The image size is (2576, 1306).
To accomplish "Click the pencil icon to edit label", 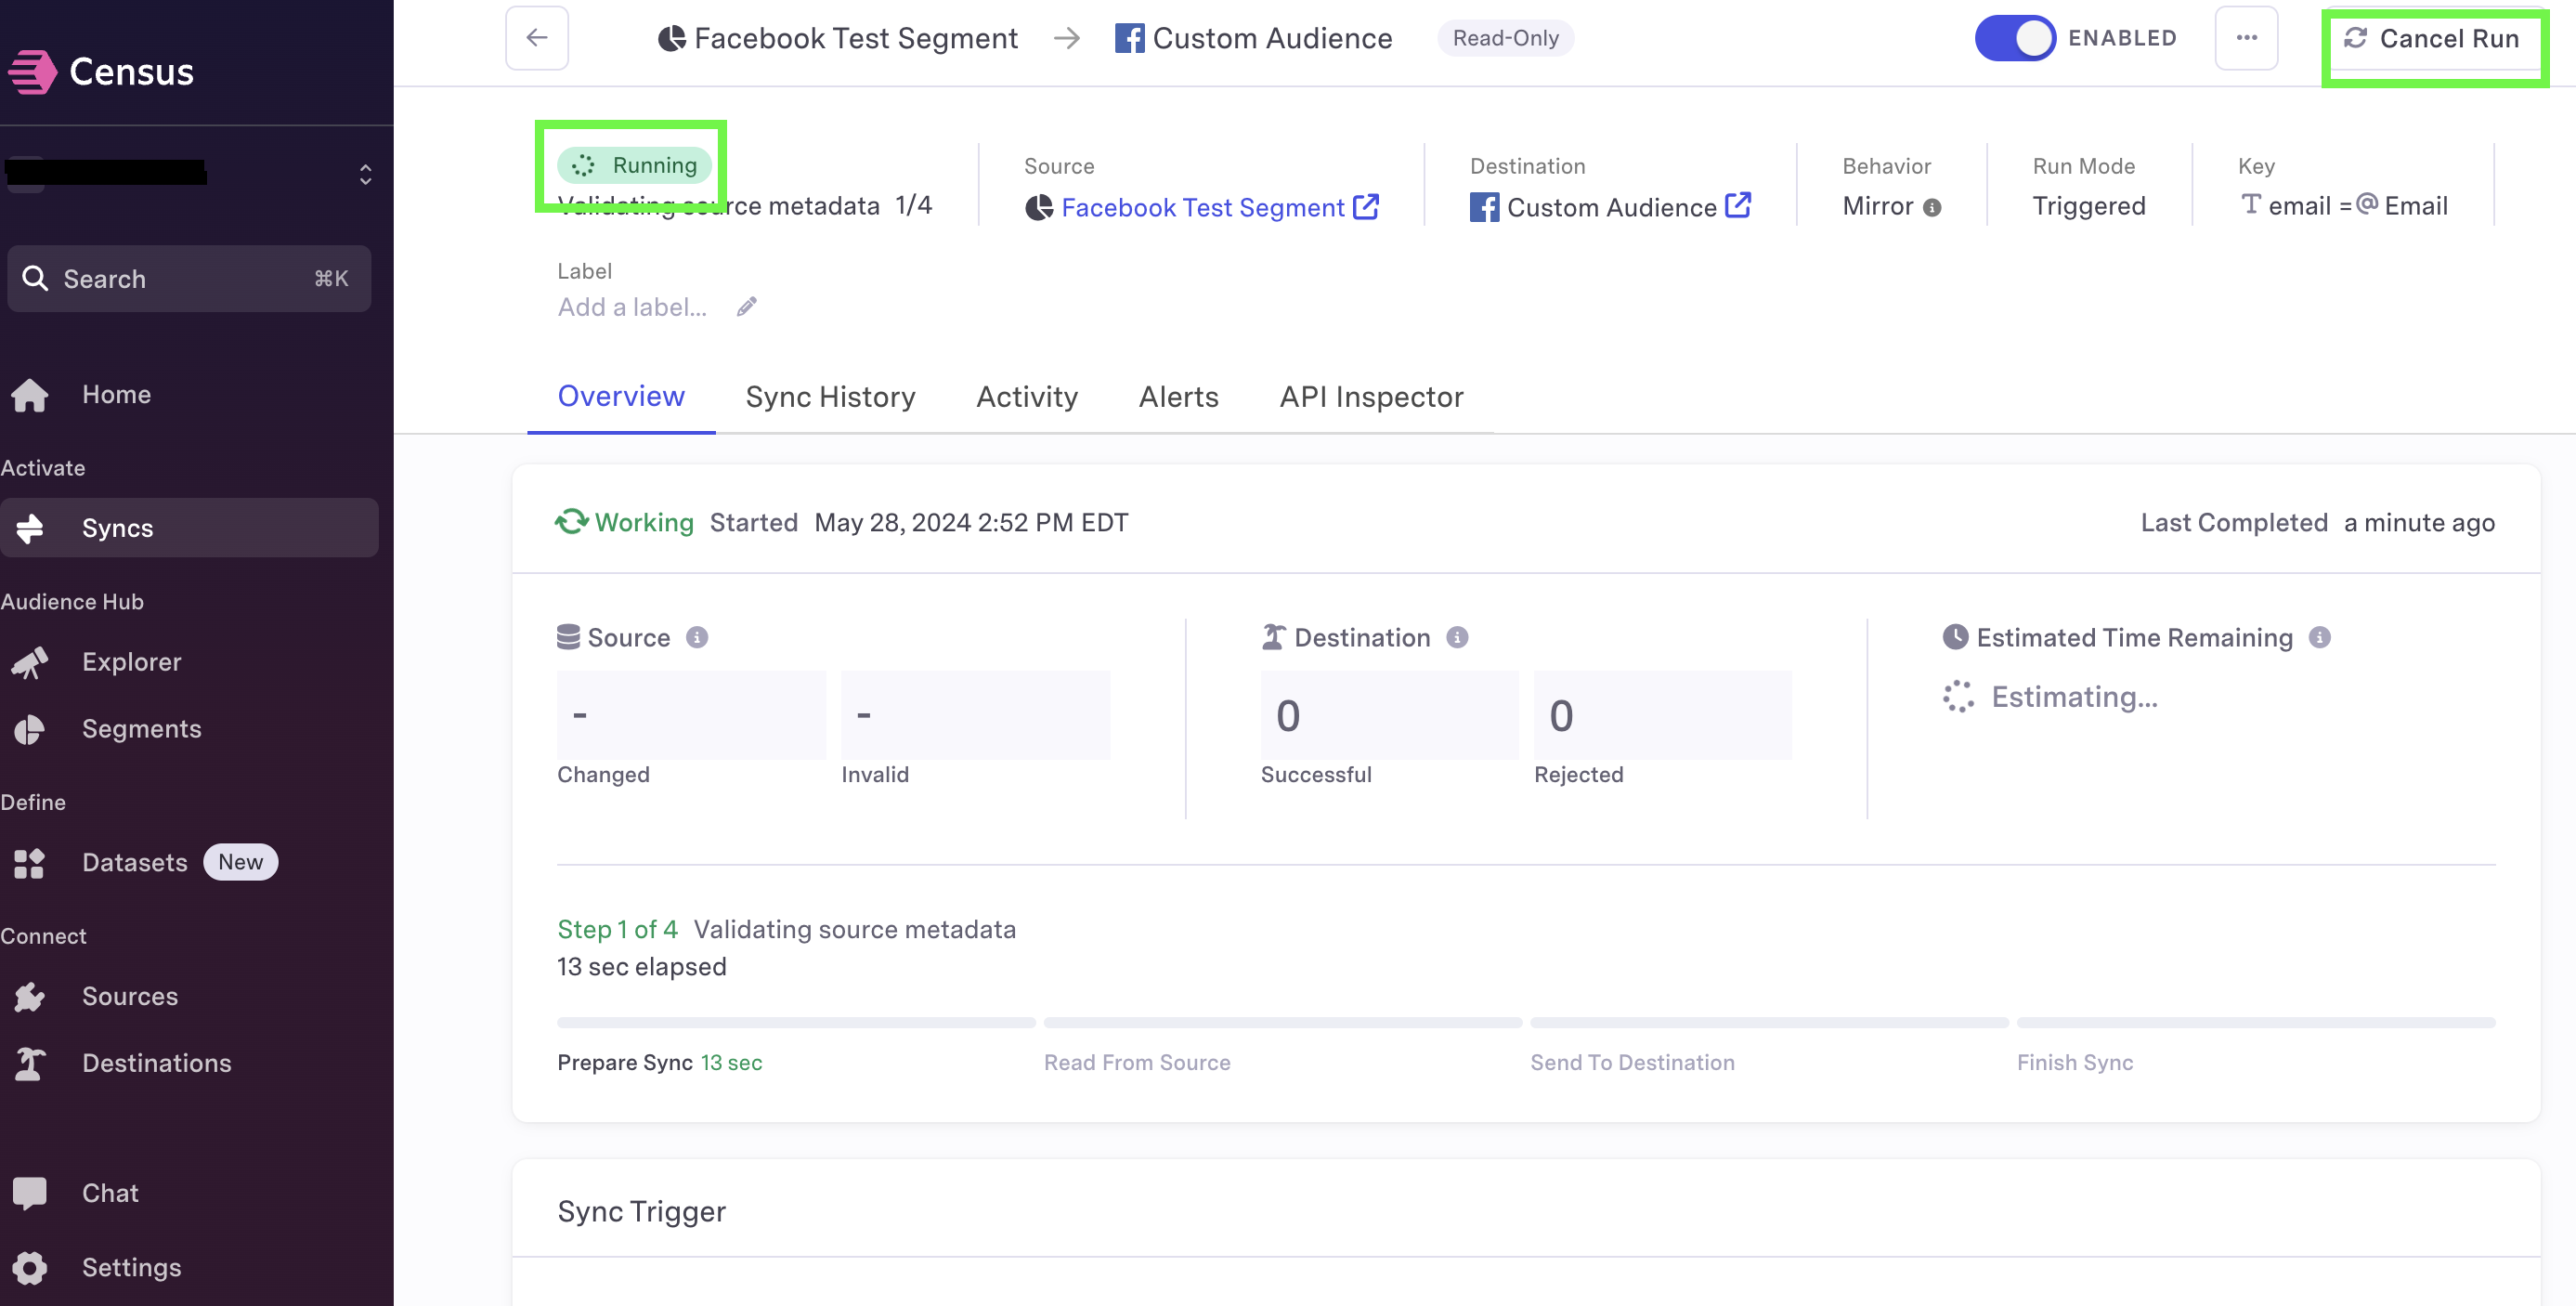I will point(747,307).
